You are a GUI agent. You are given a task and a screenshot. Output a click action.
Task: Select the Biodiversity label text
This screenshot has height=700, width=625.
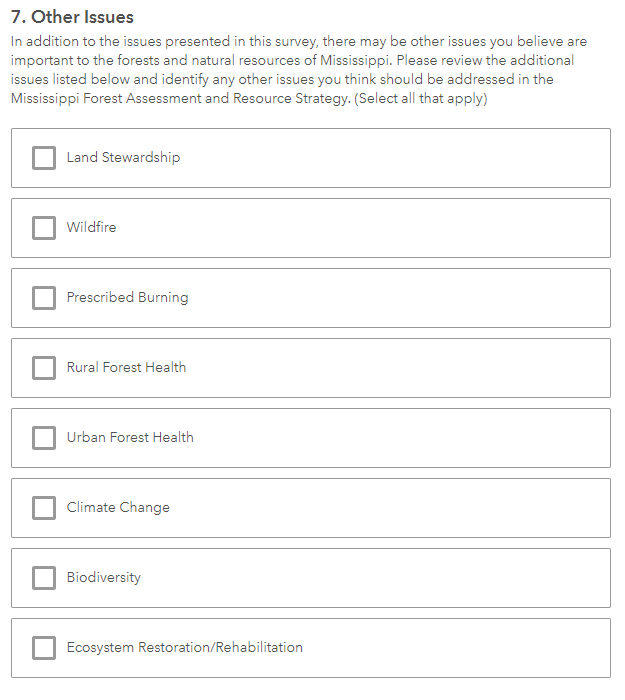104,577
